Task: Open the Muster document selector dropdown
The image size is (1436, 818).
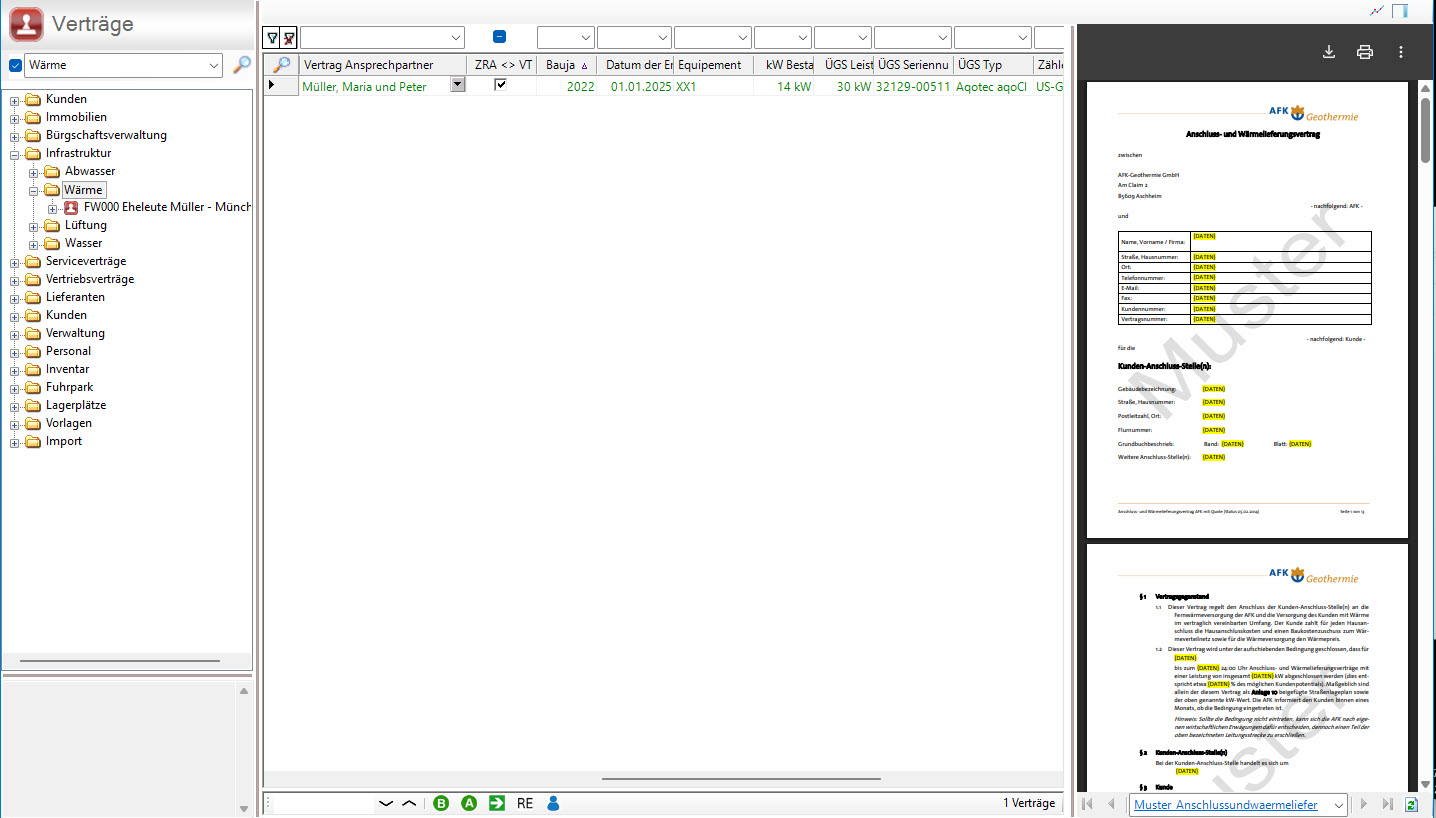Action: coord(1338,804)
